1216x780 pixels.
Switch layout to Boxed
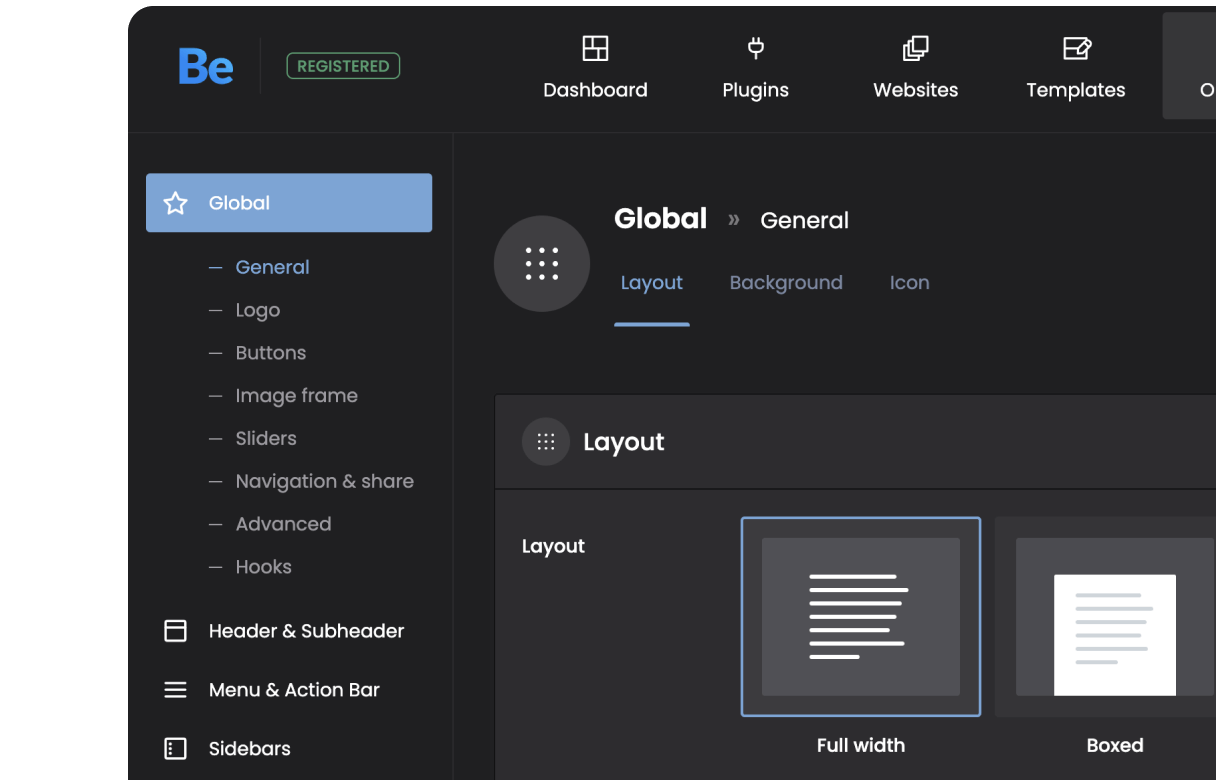coord(1113,617)
